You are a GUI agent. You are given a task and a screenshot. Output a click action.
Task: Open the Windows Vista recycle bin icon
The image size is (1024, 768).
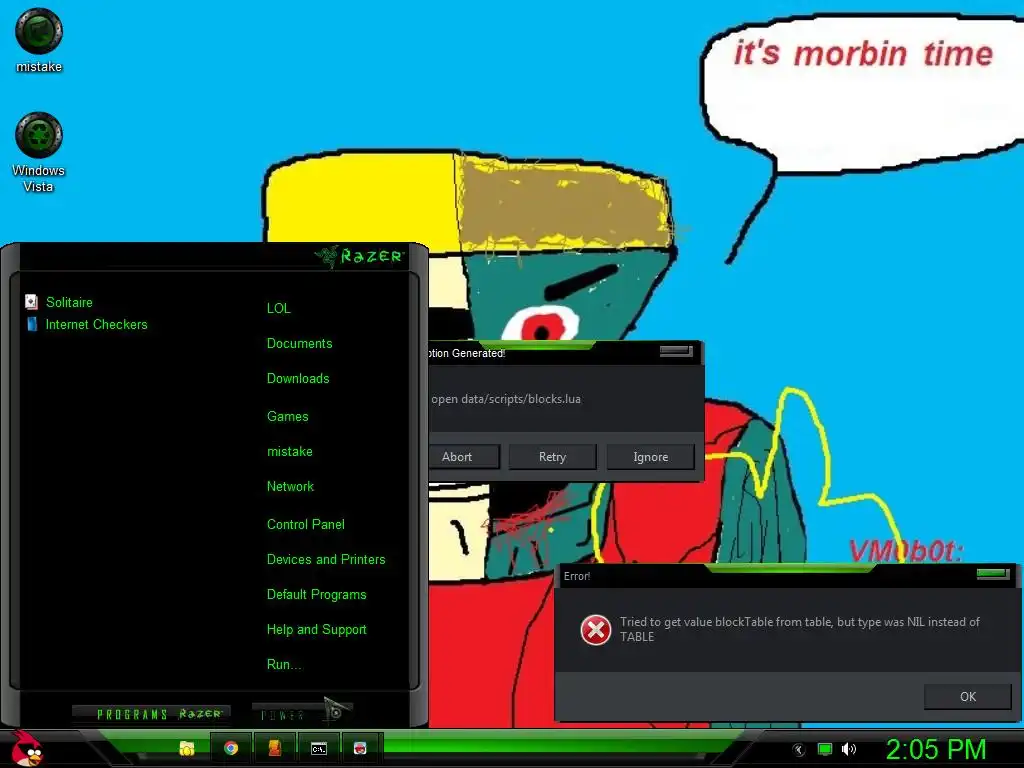tap(39, 152)
